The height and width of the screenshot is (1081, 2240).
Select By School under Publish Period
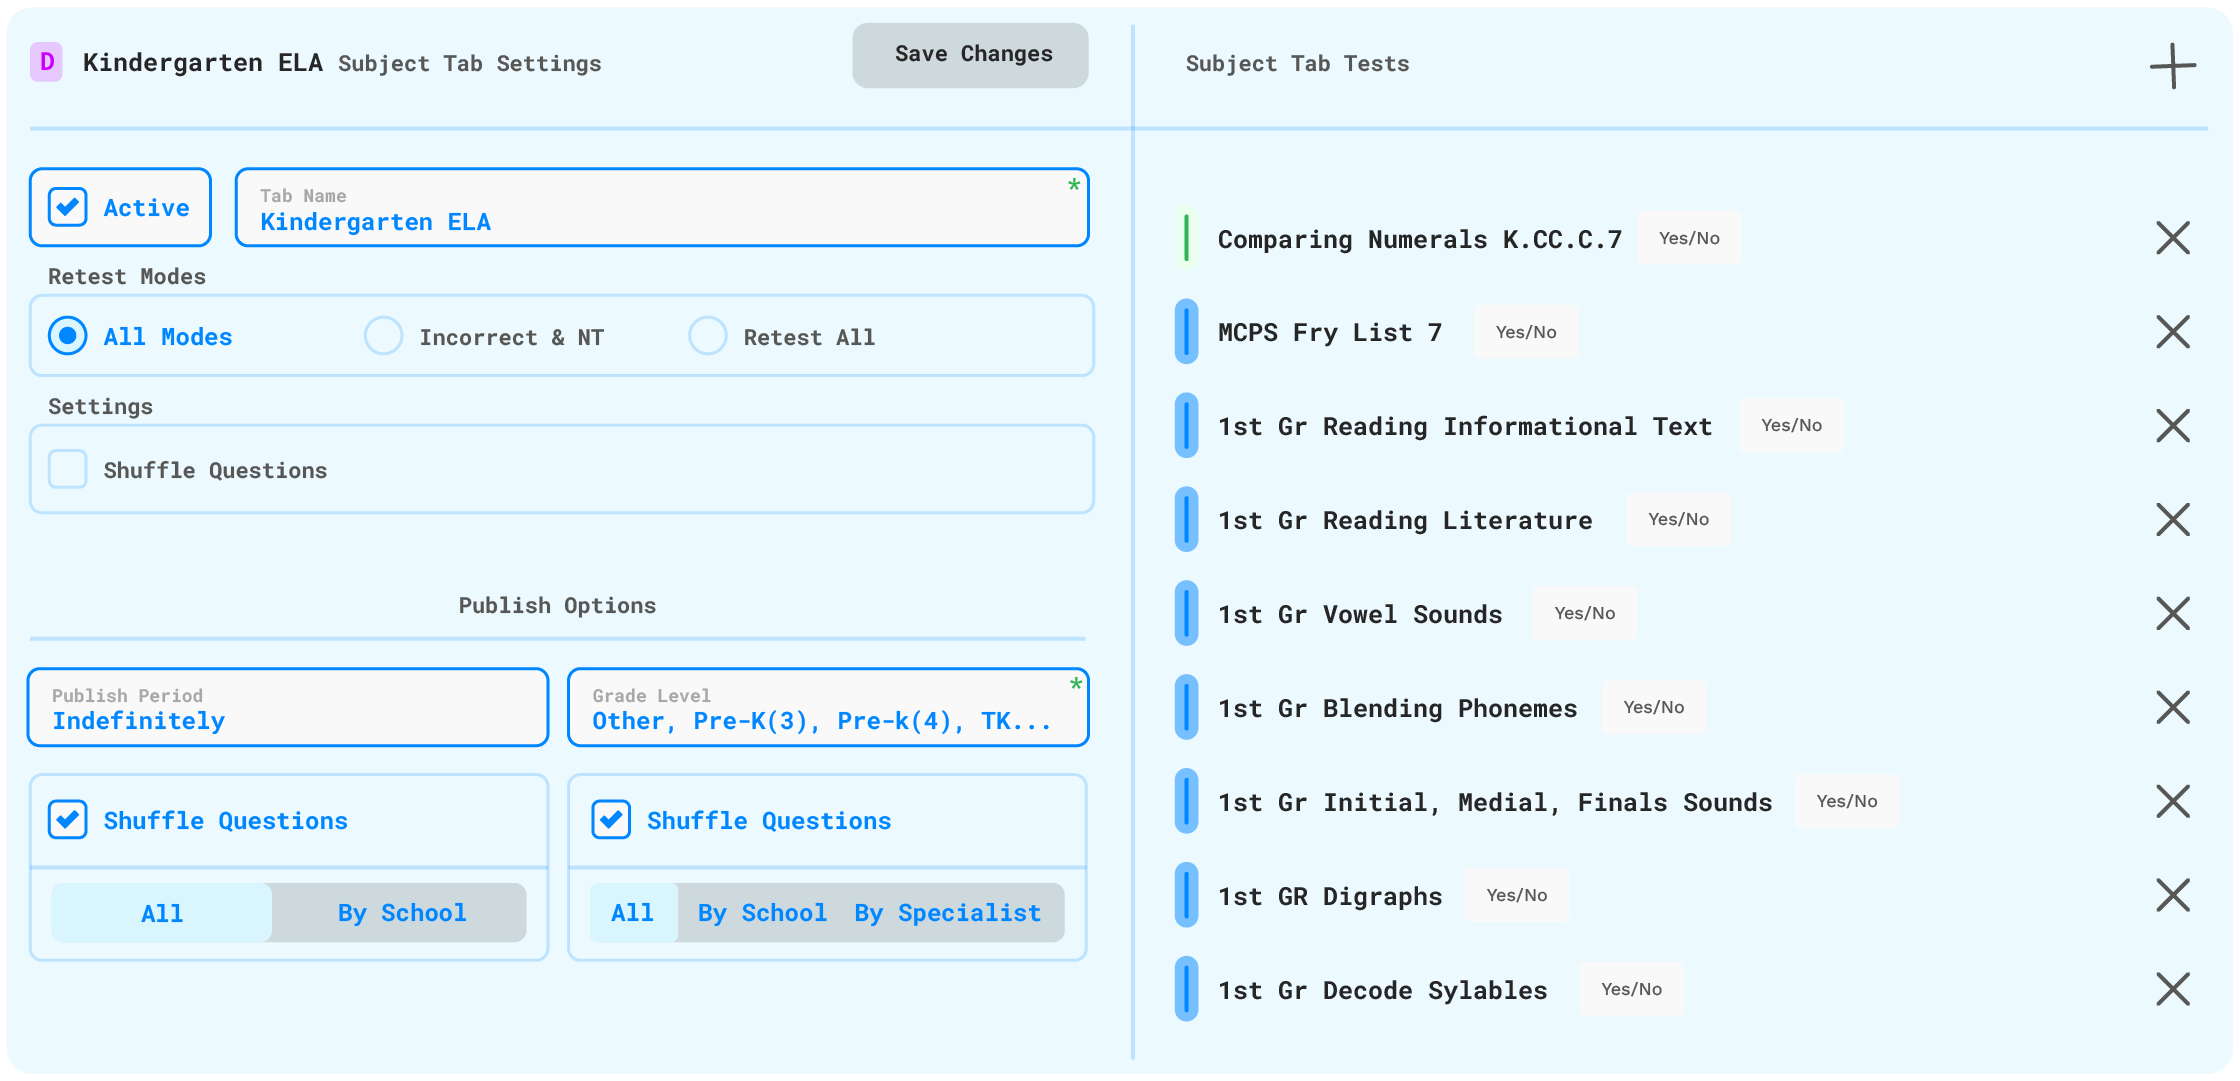click(x=402, y=913)
